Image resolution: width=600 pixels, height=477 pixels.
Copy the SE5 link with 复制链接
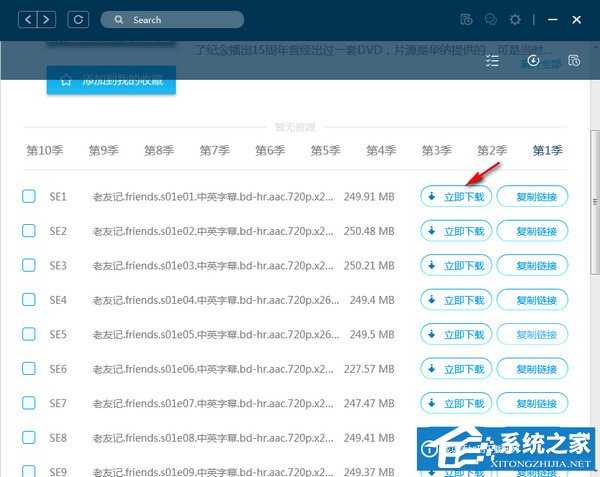tap(532, 334)
